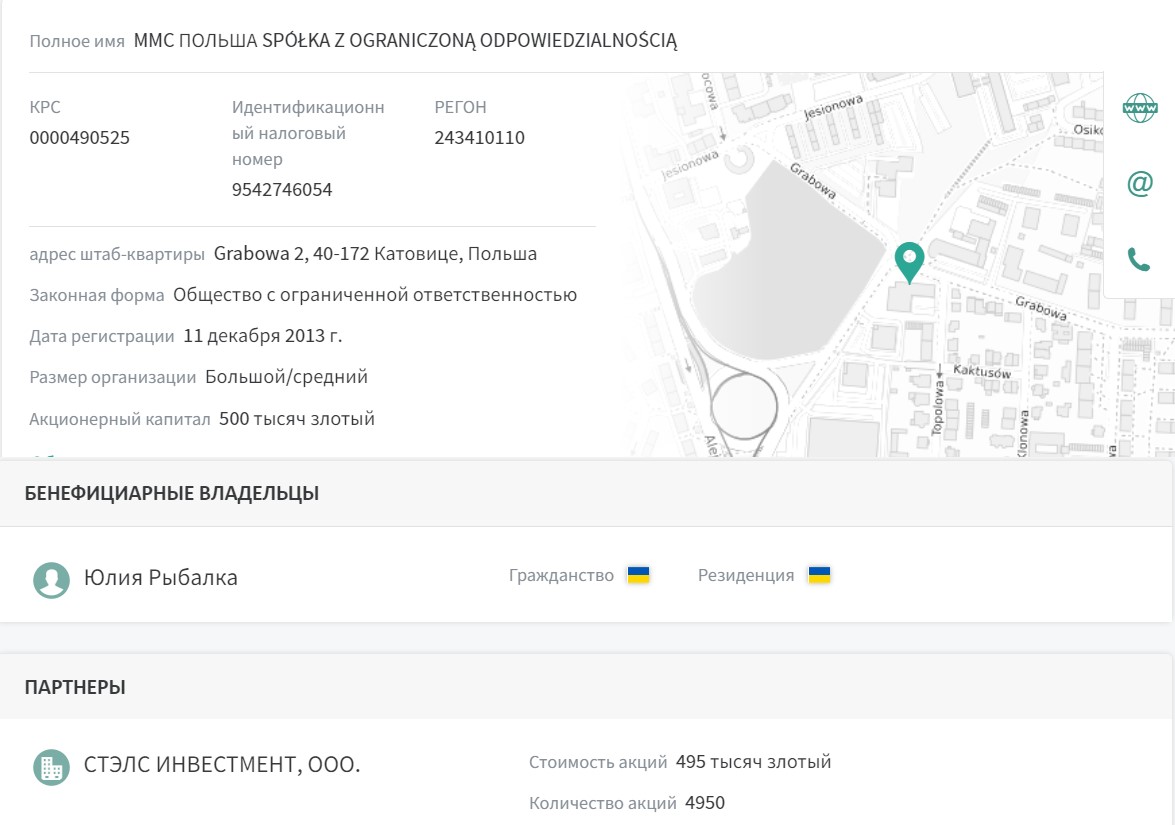This screenshot has width=1175, height=825.
Task: Click the КРС number 0000490525
Action: click(x=80, y=138)
